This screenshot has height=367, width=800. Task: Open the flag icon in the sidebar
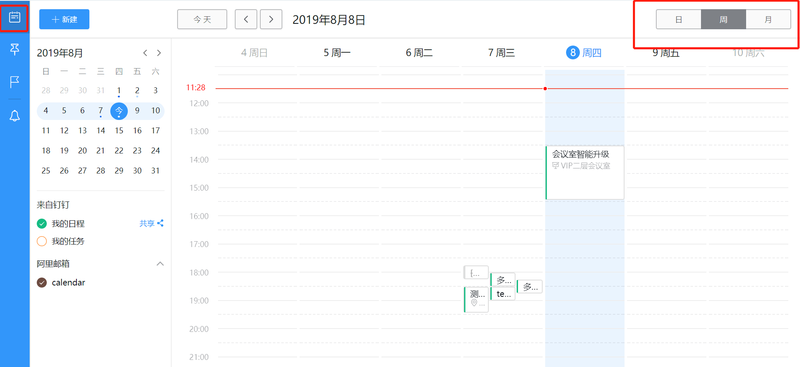(x=15, y=82)
